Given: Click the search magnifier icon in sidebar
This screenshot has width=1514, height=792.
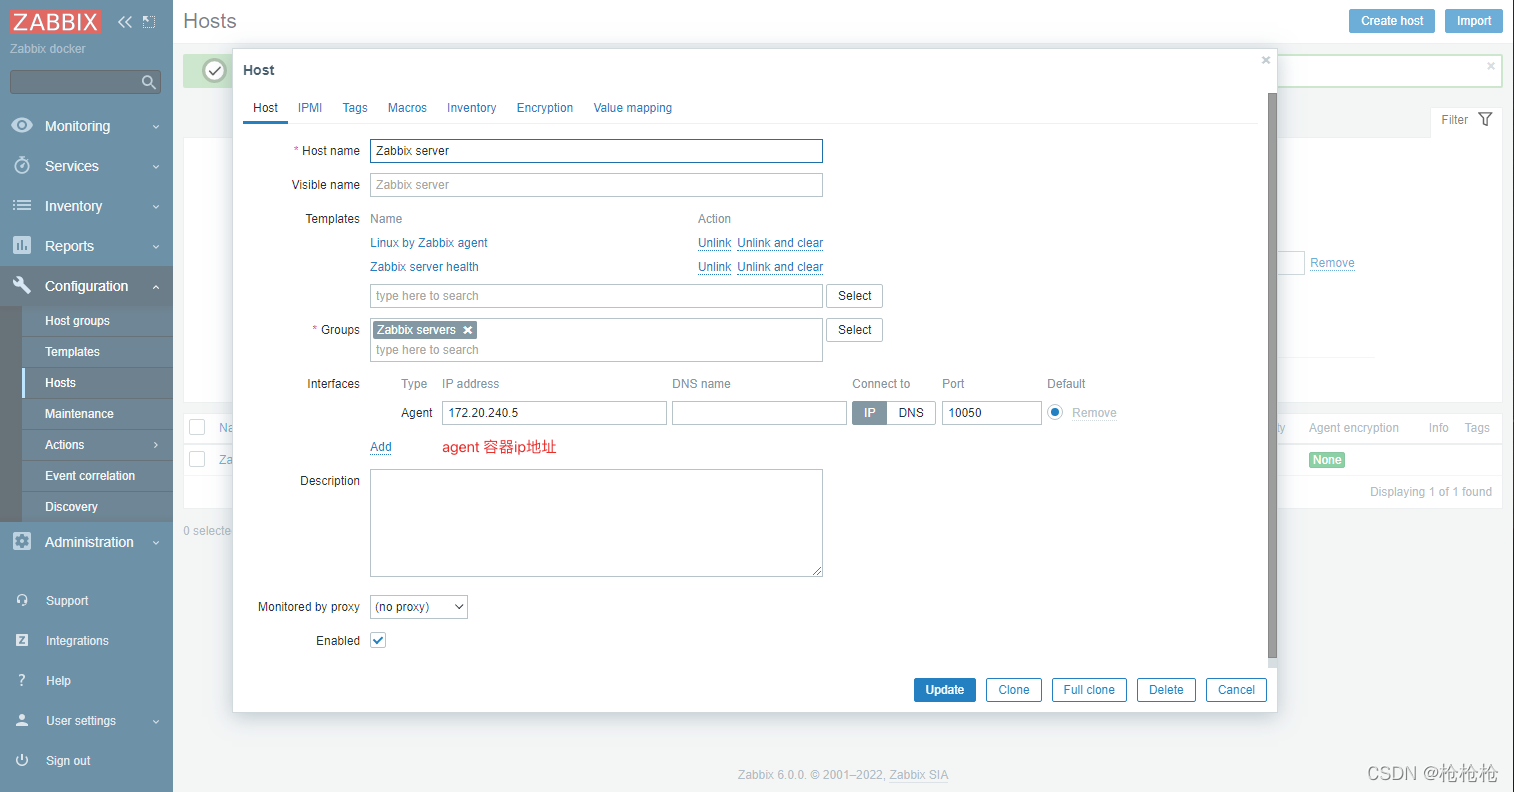Looking at the screenshot, I should click(x=149, y=82).
